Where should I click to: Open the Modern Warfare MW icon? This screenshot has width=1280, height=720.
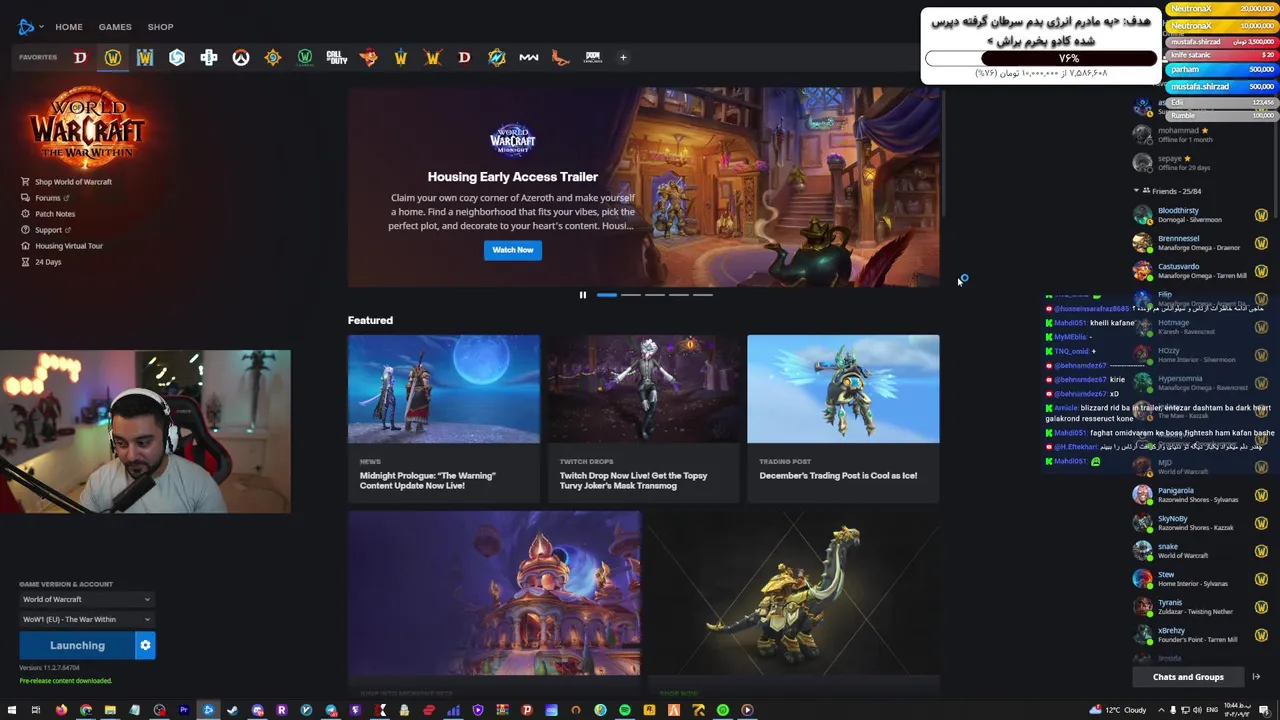(529, 58)
